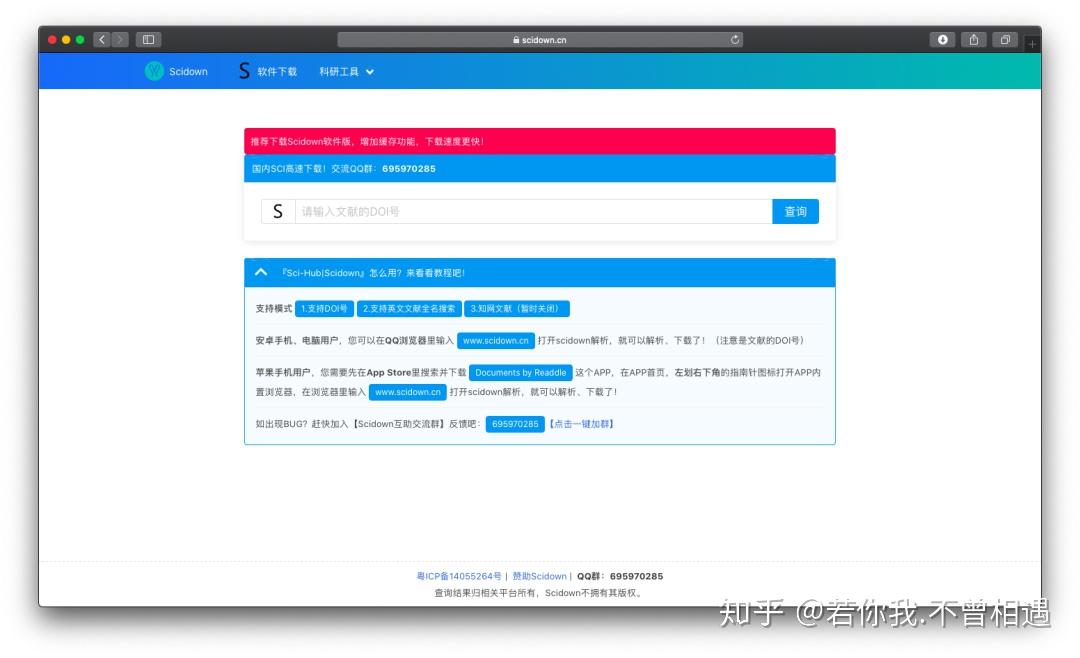
Task: Open the 软件下载 menu item
Action: (277, 72)
